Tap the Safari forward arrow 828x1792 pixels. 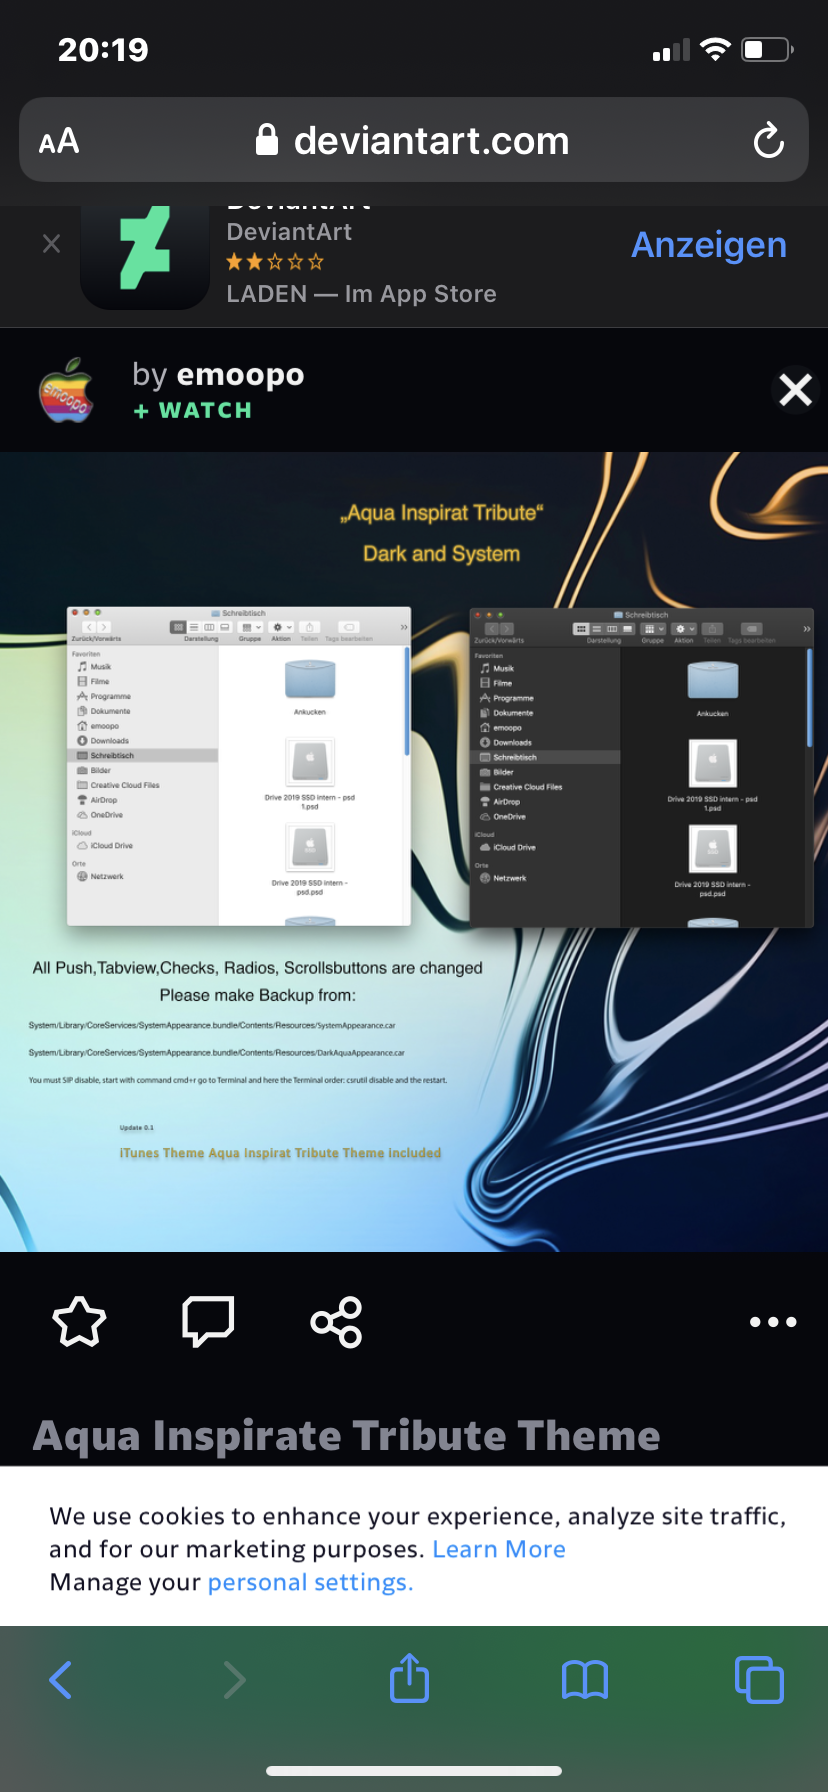[234, 1680]
